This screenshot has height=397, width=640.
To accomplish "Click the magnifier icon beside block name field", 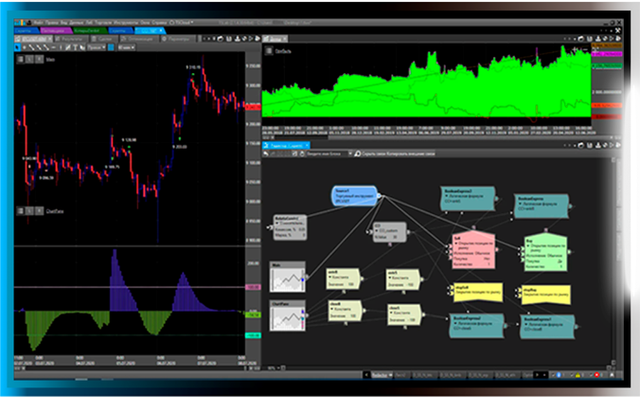I will (x=357, y=154).
